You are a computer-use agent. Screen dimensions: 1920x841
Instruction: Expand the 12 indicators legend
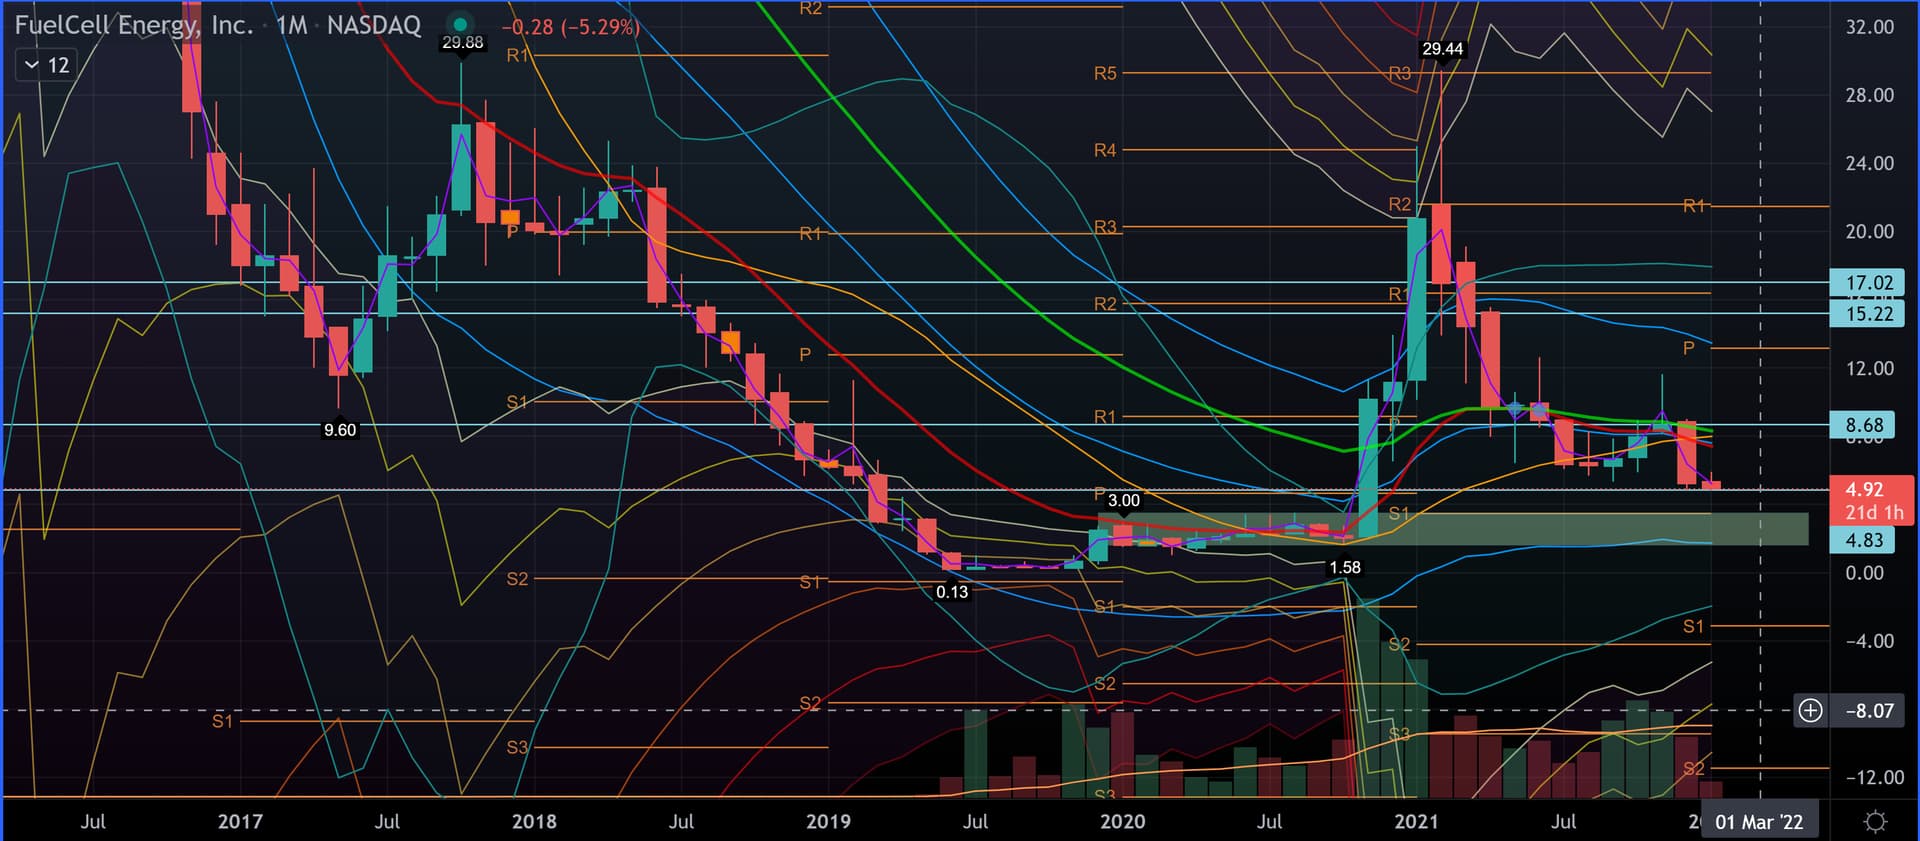tap(46, 66)
